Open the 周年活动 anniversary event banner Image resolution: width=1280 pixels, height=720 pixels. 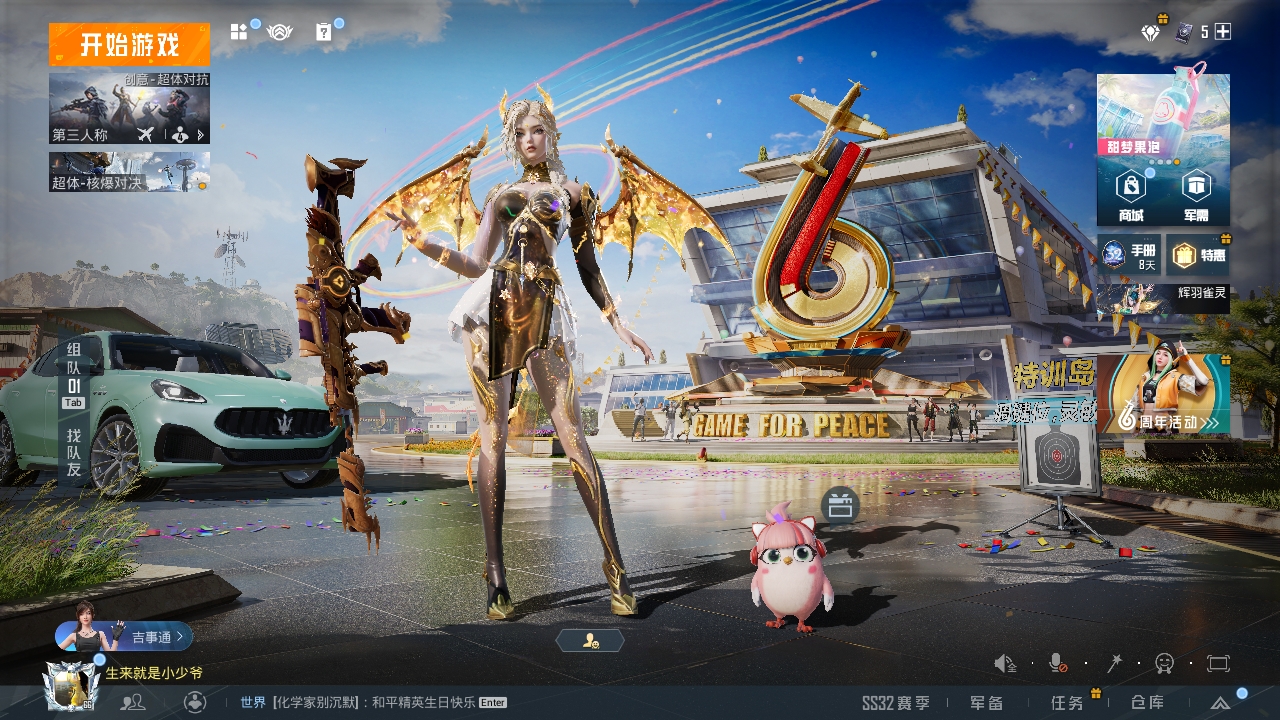click(1163, 394)
